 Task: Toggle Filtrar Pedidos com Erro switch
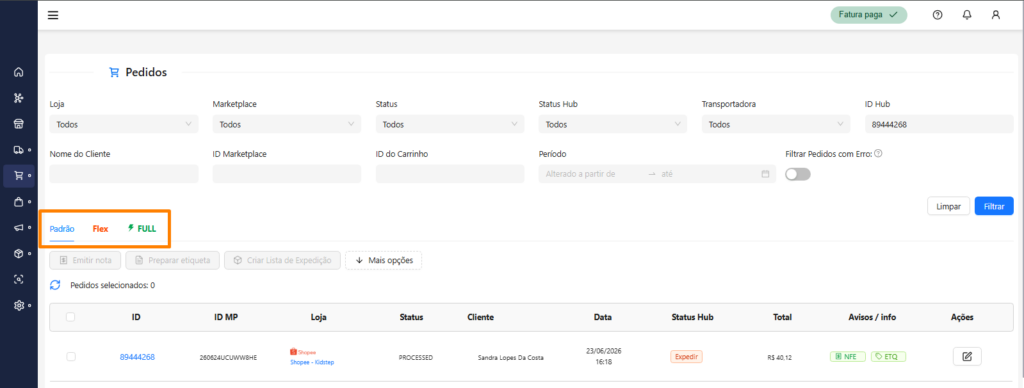tap(797, 174)
